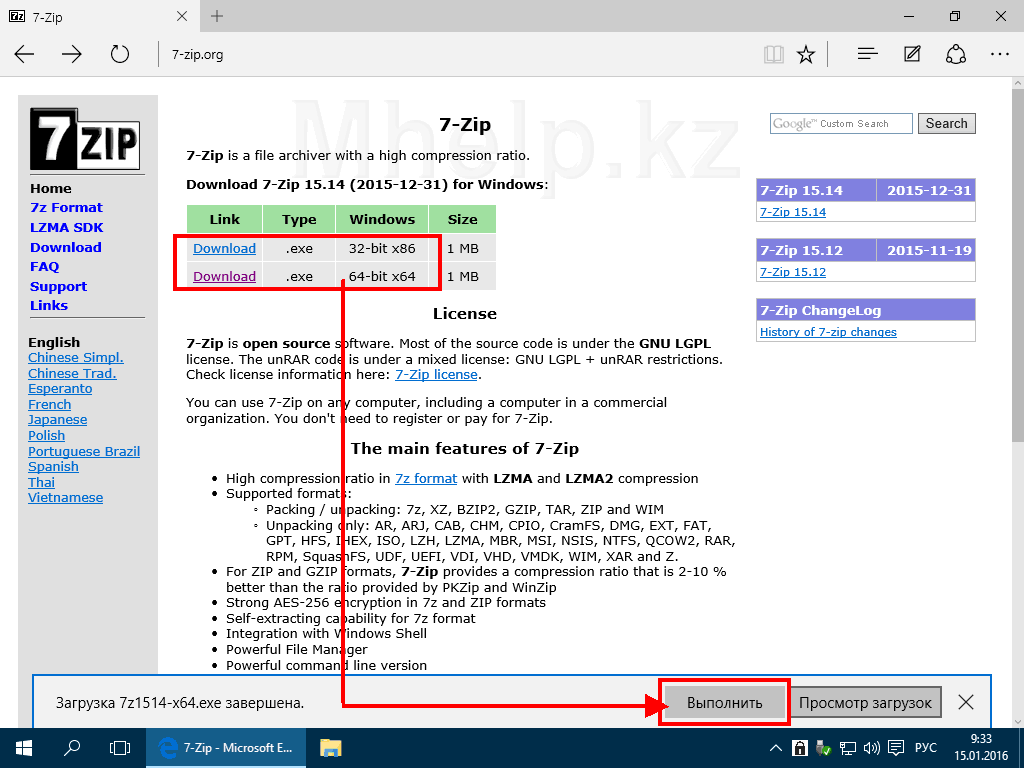The height and width of the screenshot is (768, 1024).
Task: Open the clock showing 9:33
Action: [x=982, y=748]
